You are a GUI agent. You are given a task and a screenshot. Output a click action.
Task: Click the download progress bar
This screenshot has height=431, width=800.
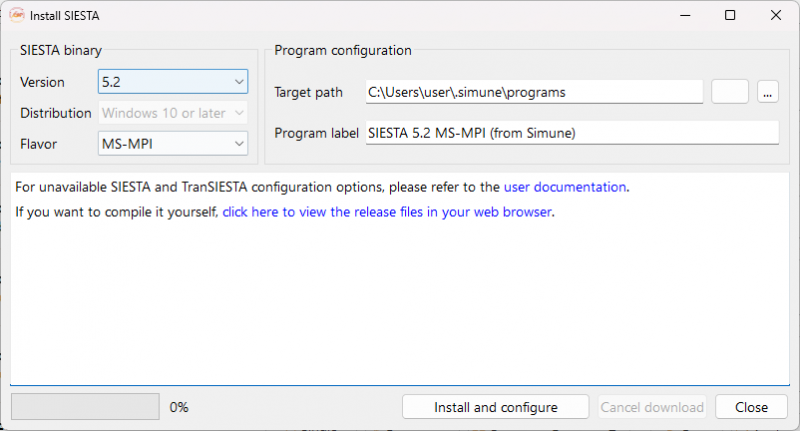(85, 407)
